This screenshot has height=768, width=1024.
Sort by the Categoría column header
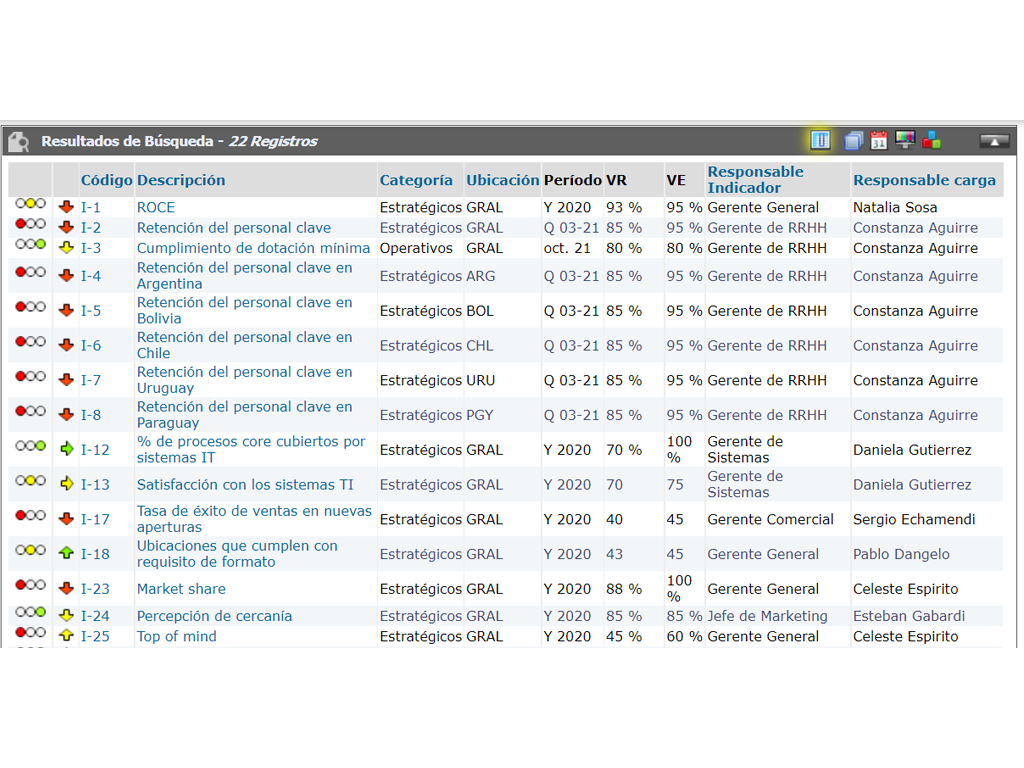pos(416,180)
